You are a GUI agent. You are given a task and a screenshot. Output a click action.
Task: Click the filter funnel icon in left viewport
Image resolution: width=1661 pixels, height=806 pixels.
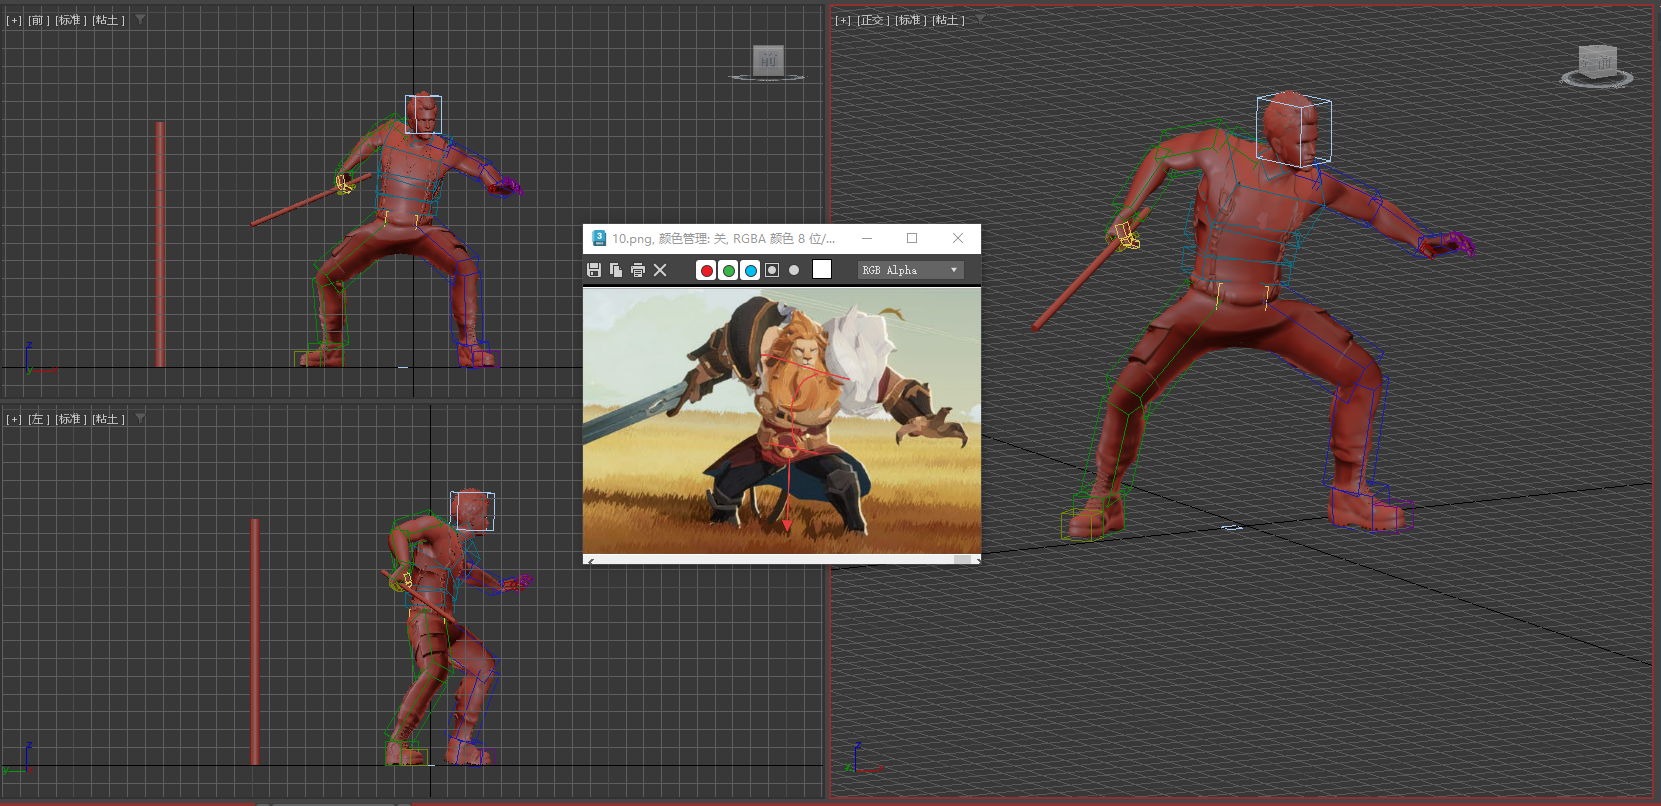140,418
